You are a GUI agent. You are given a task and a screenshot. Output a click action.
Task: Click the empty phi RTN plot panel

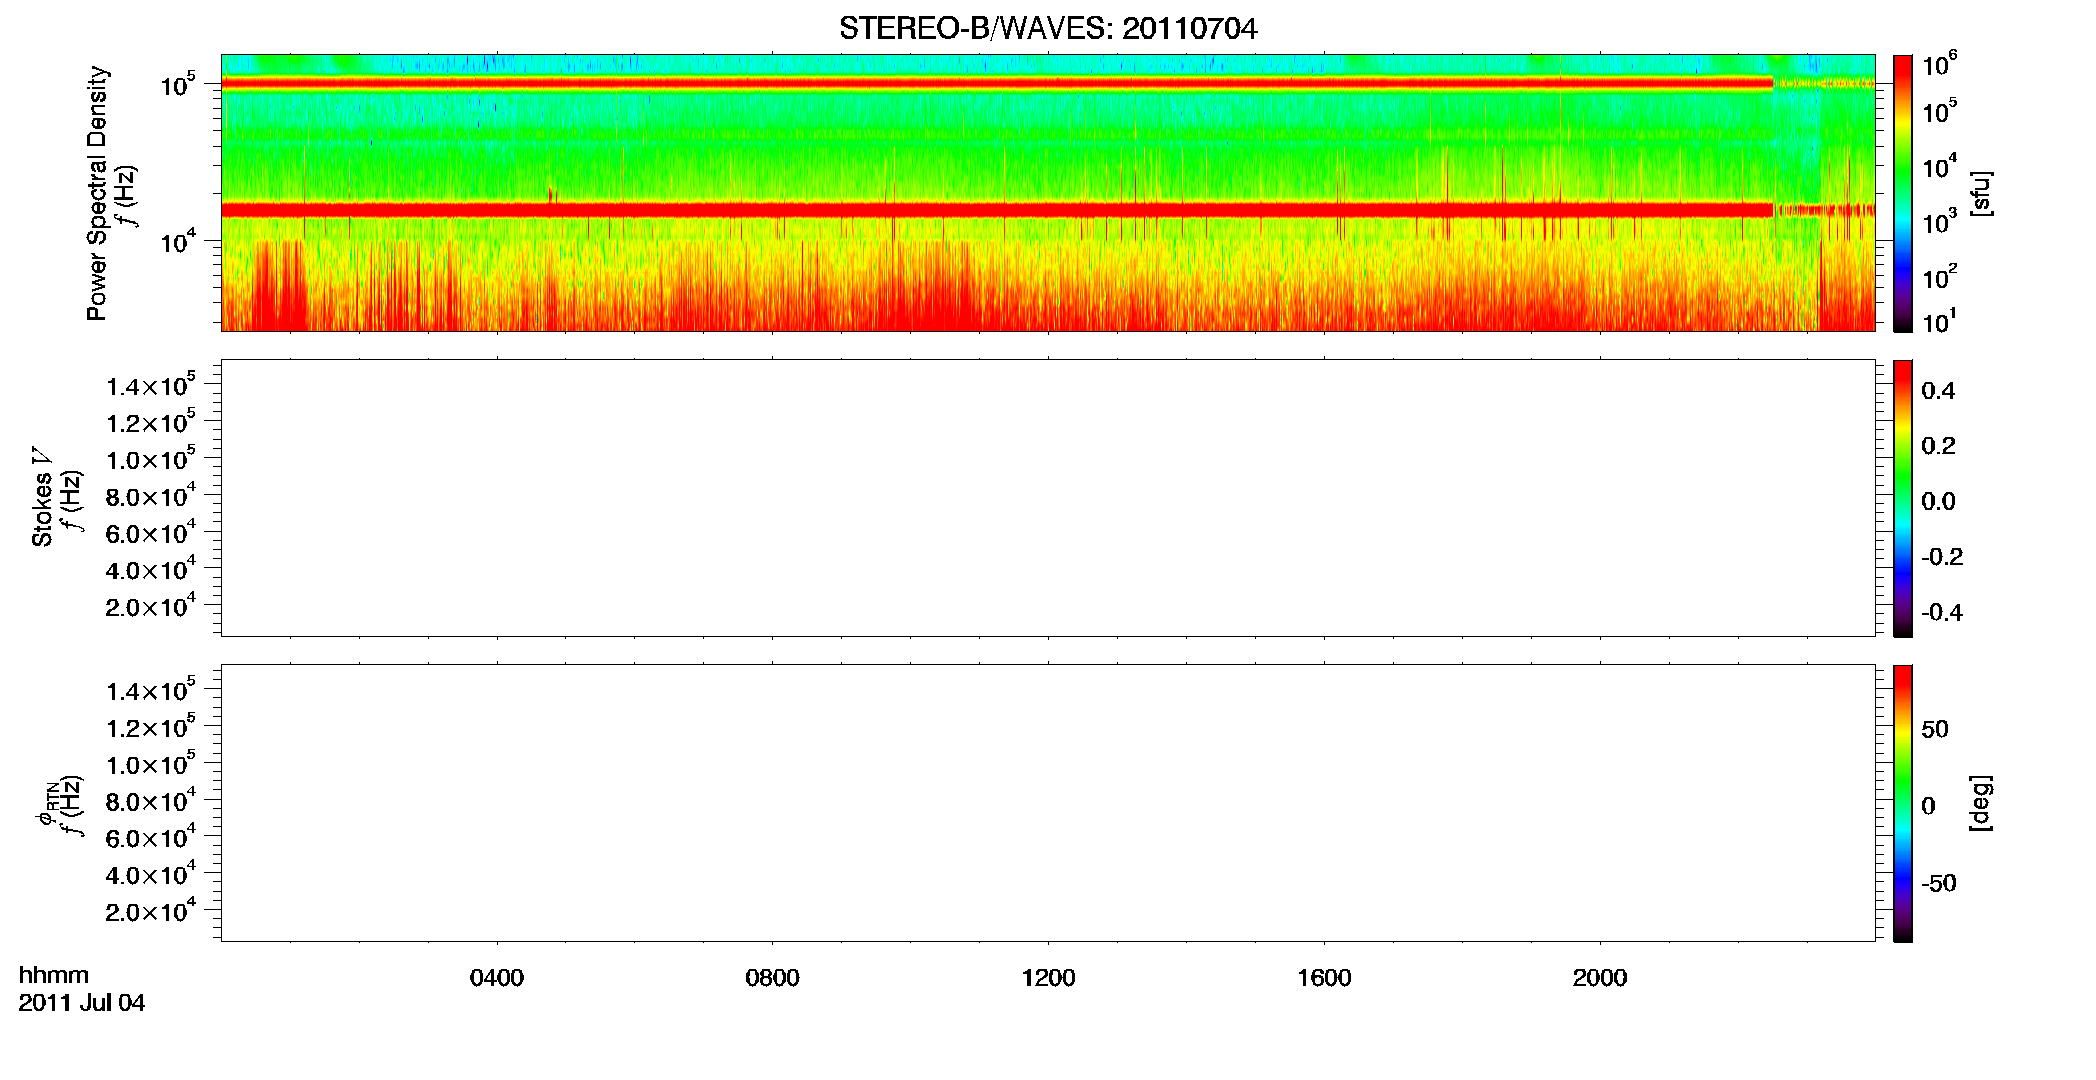tap(1048, 803)
